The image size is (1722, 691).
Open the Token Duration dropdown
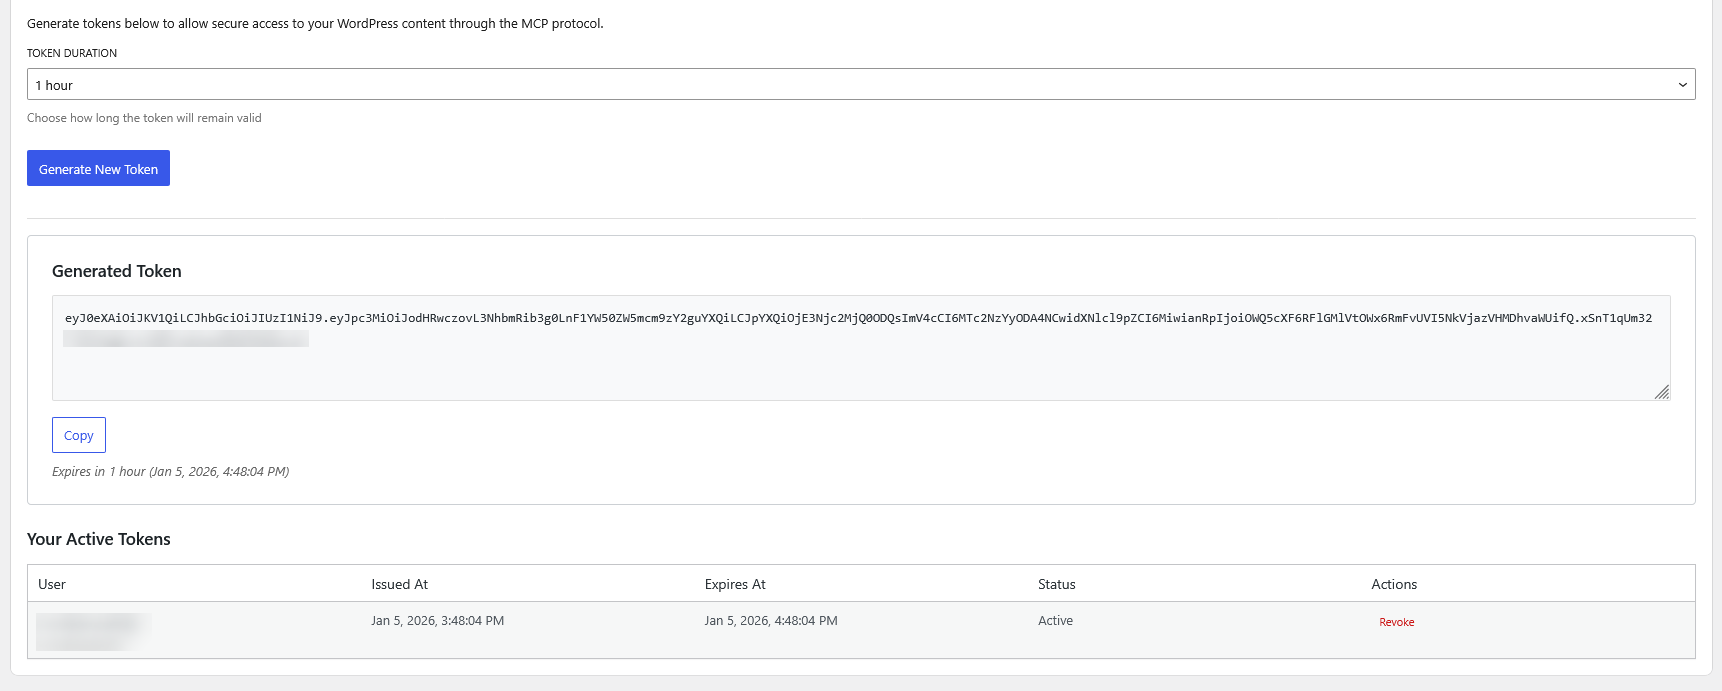click(860, 85)
